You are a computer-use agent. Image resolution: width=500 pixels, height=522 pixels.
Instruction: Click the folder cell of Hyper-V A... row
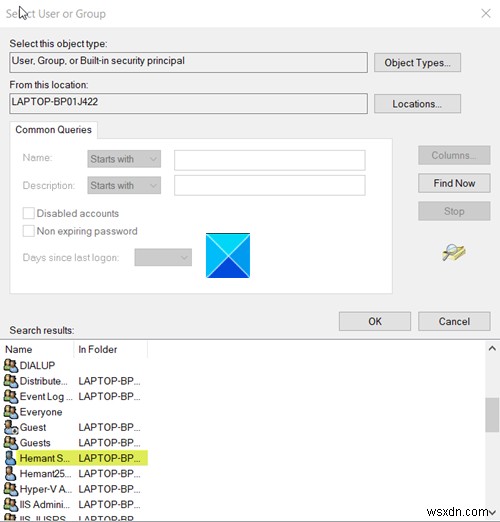(109, 489)
